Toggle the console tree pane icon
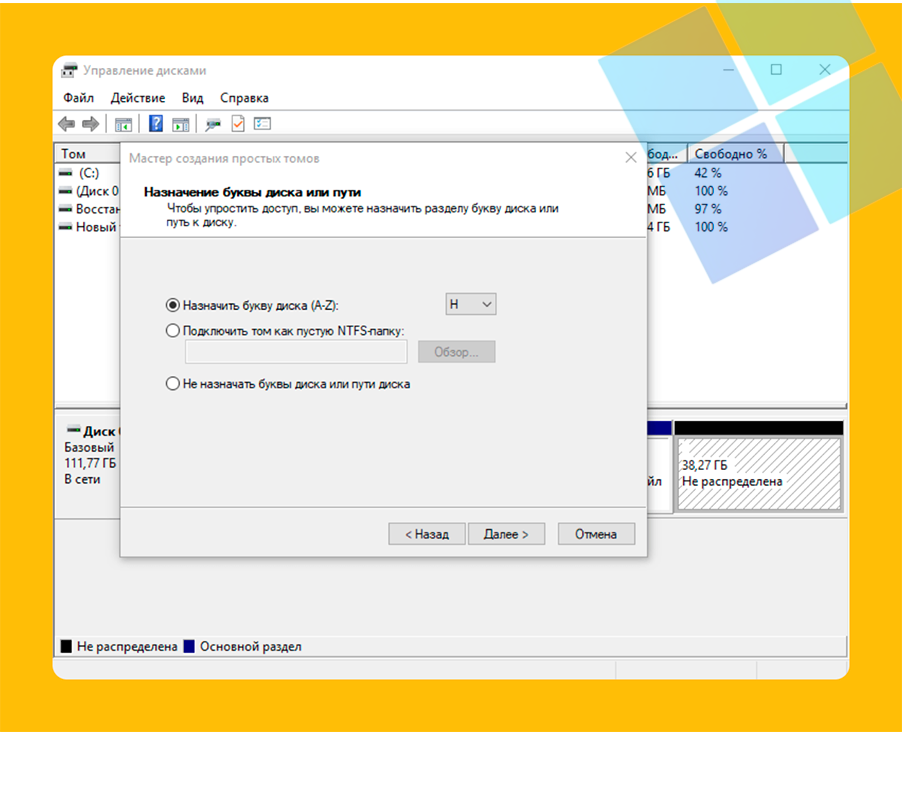Viewport: 902px width, 792px height. click(123, 124)
